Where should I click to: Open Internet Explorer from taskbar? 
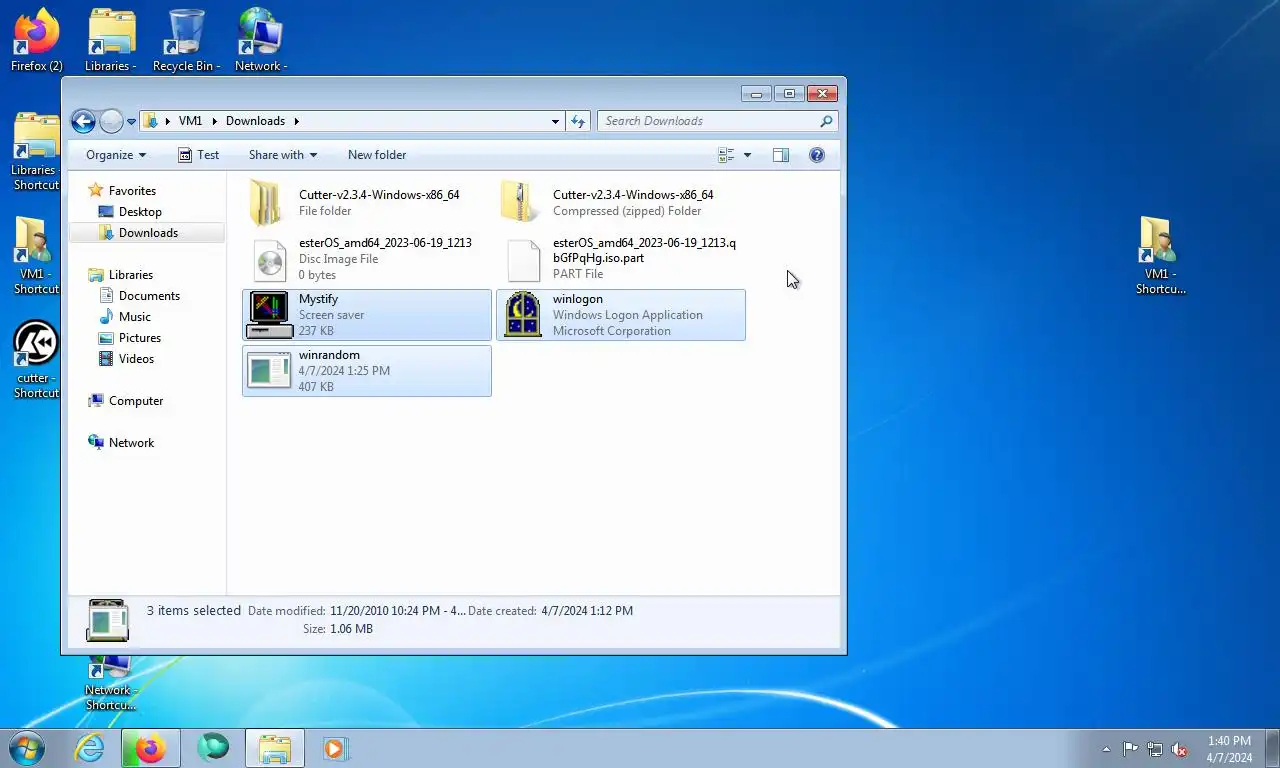click(x=89, y=748)
